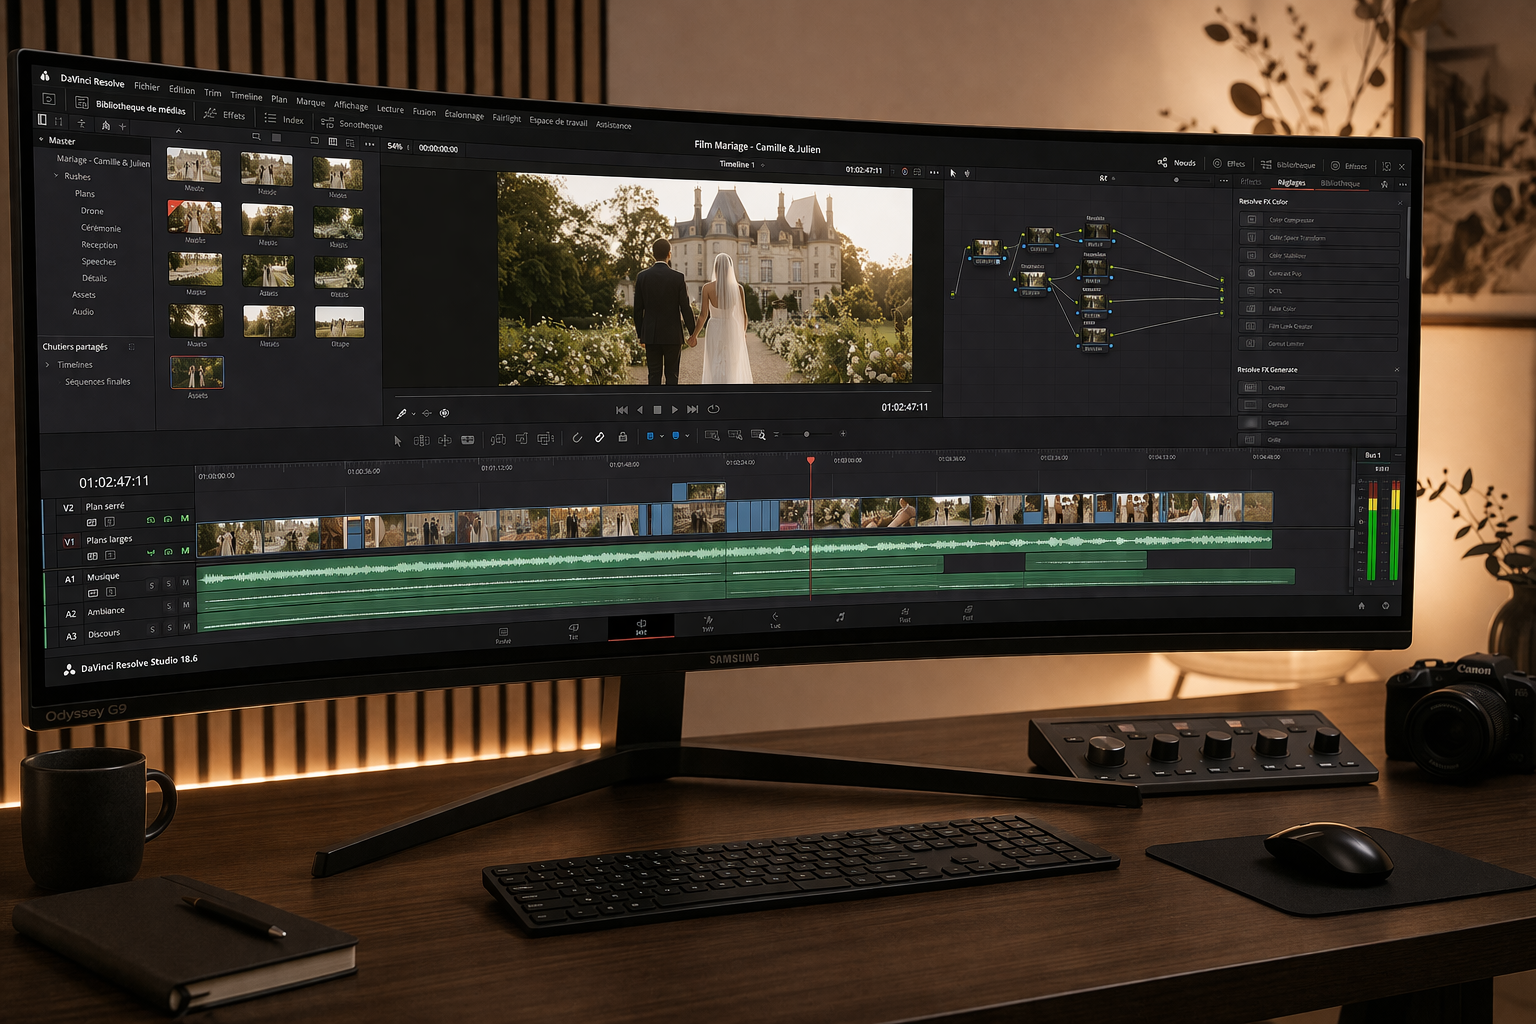This screenshot has width=1536, height=1024.
Task: Expand the Timelines shared bin
Action: point(47,364)
